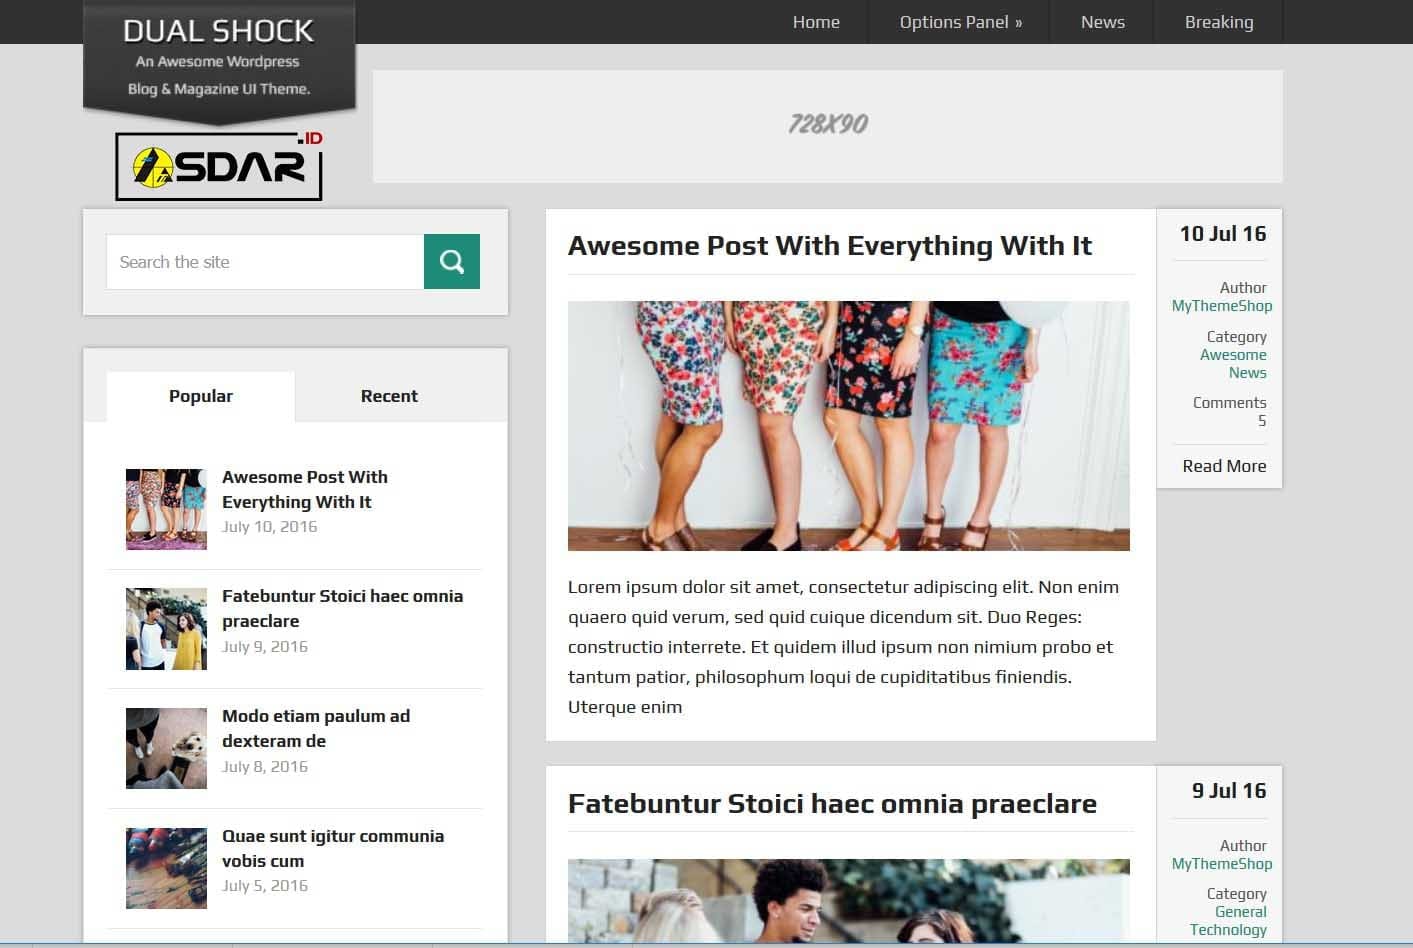This screenshot has height=948, width=1413.
Task: Open the News menu item
Action: [x=1103, y=22]
